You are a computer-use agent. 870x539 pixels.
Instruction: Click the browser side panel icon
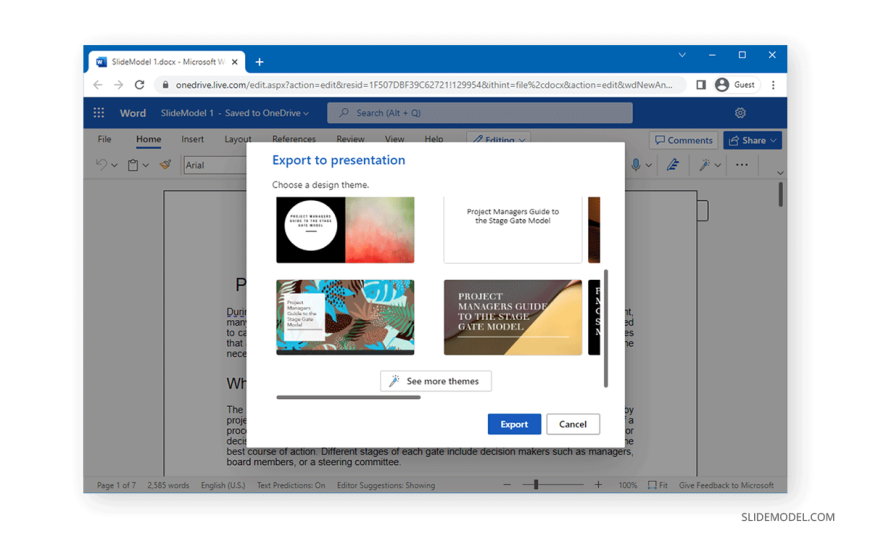click(x=701, y=85)
